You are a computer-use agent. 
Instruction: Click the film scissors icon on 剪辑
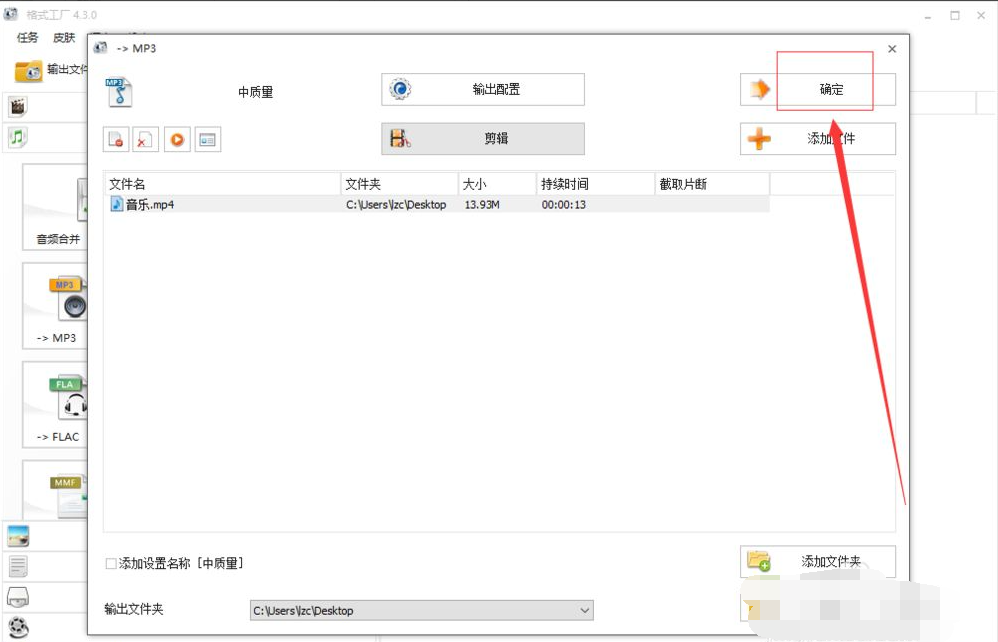point(400,139)
